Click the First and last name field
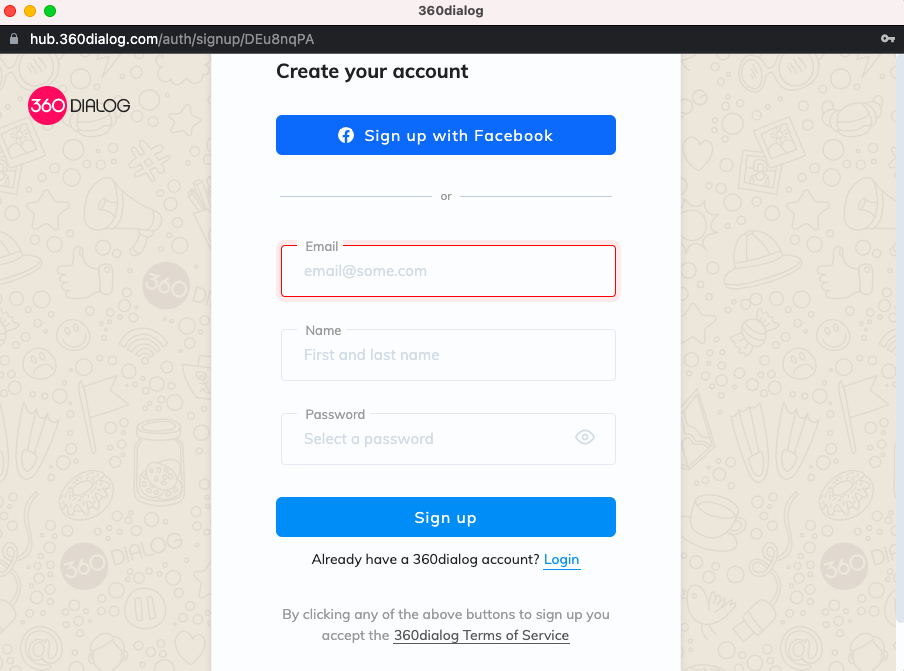Viewport: 904px width, 671px height. click(448, 355)
